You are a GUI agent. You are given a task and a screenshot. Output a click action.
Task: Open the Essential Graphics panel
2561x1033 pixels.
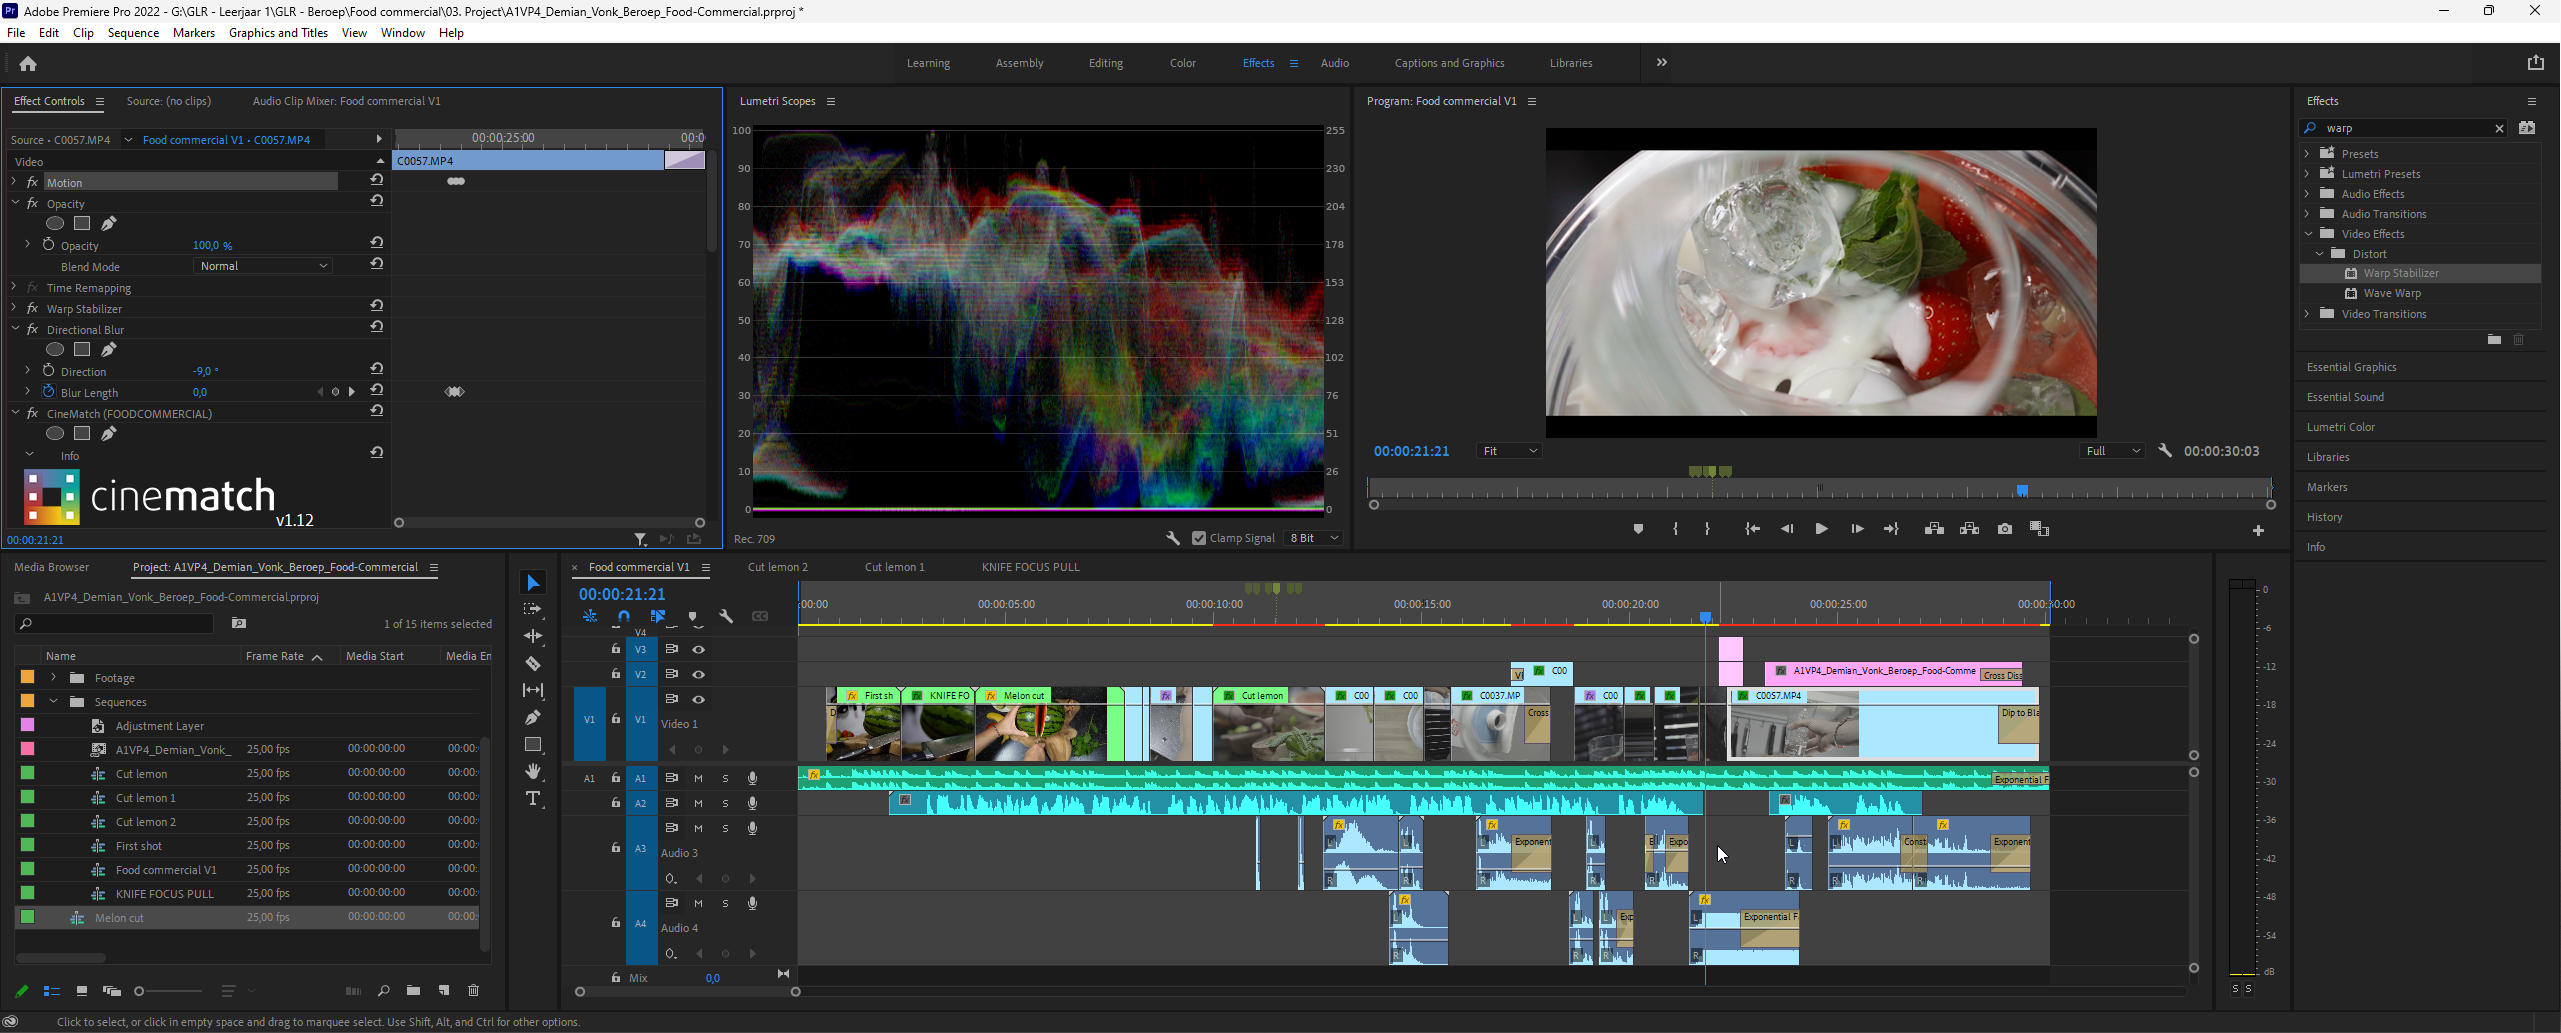pos(2351,367)
